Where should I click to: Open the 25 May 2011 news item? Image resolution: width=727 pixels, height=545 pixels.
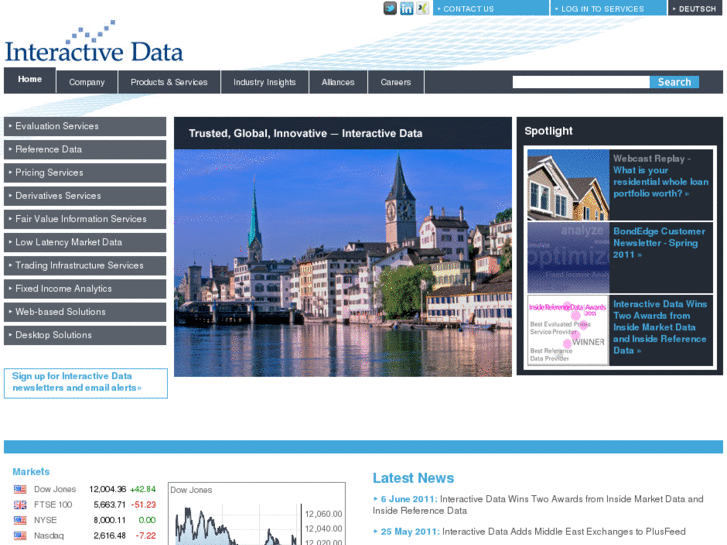(529, 532)
